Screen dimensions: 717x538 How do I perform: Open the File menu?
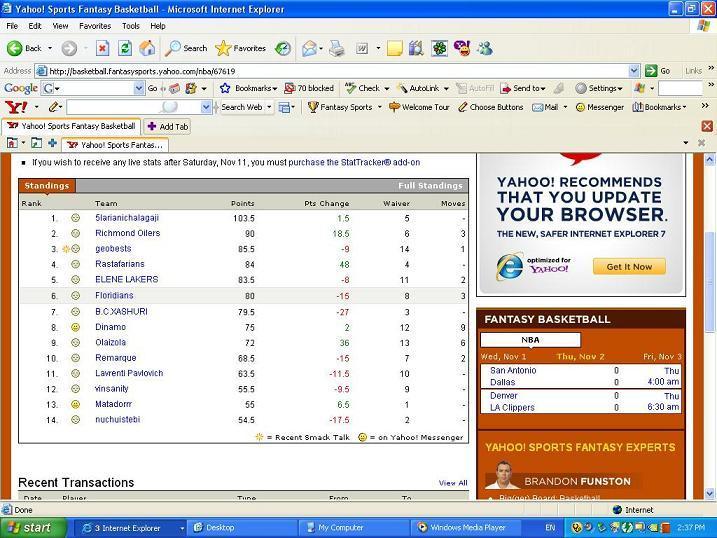coord(12,26)
